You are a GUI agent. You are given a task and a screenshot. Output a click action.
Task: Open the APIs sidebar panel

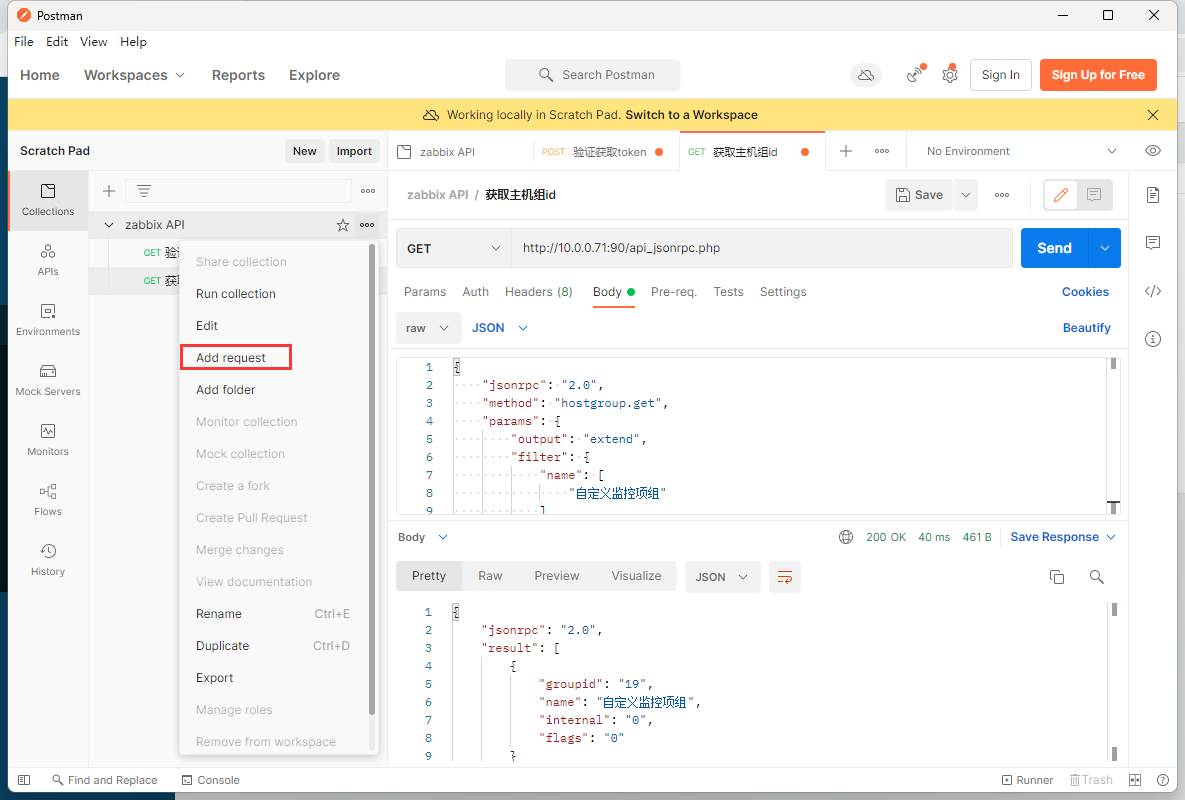coord(48,260)
